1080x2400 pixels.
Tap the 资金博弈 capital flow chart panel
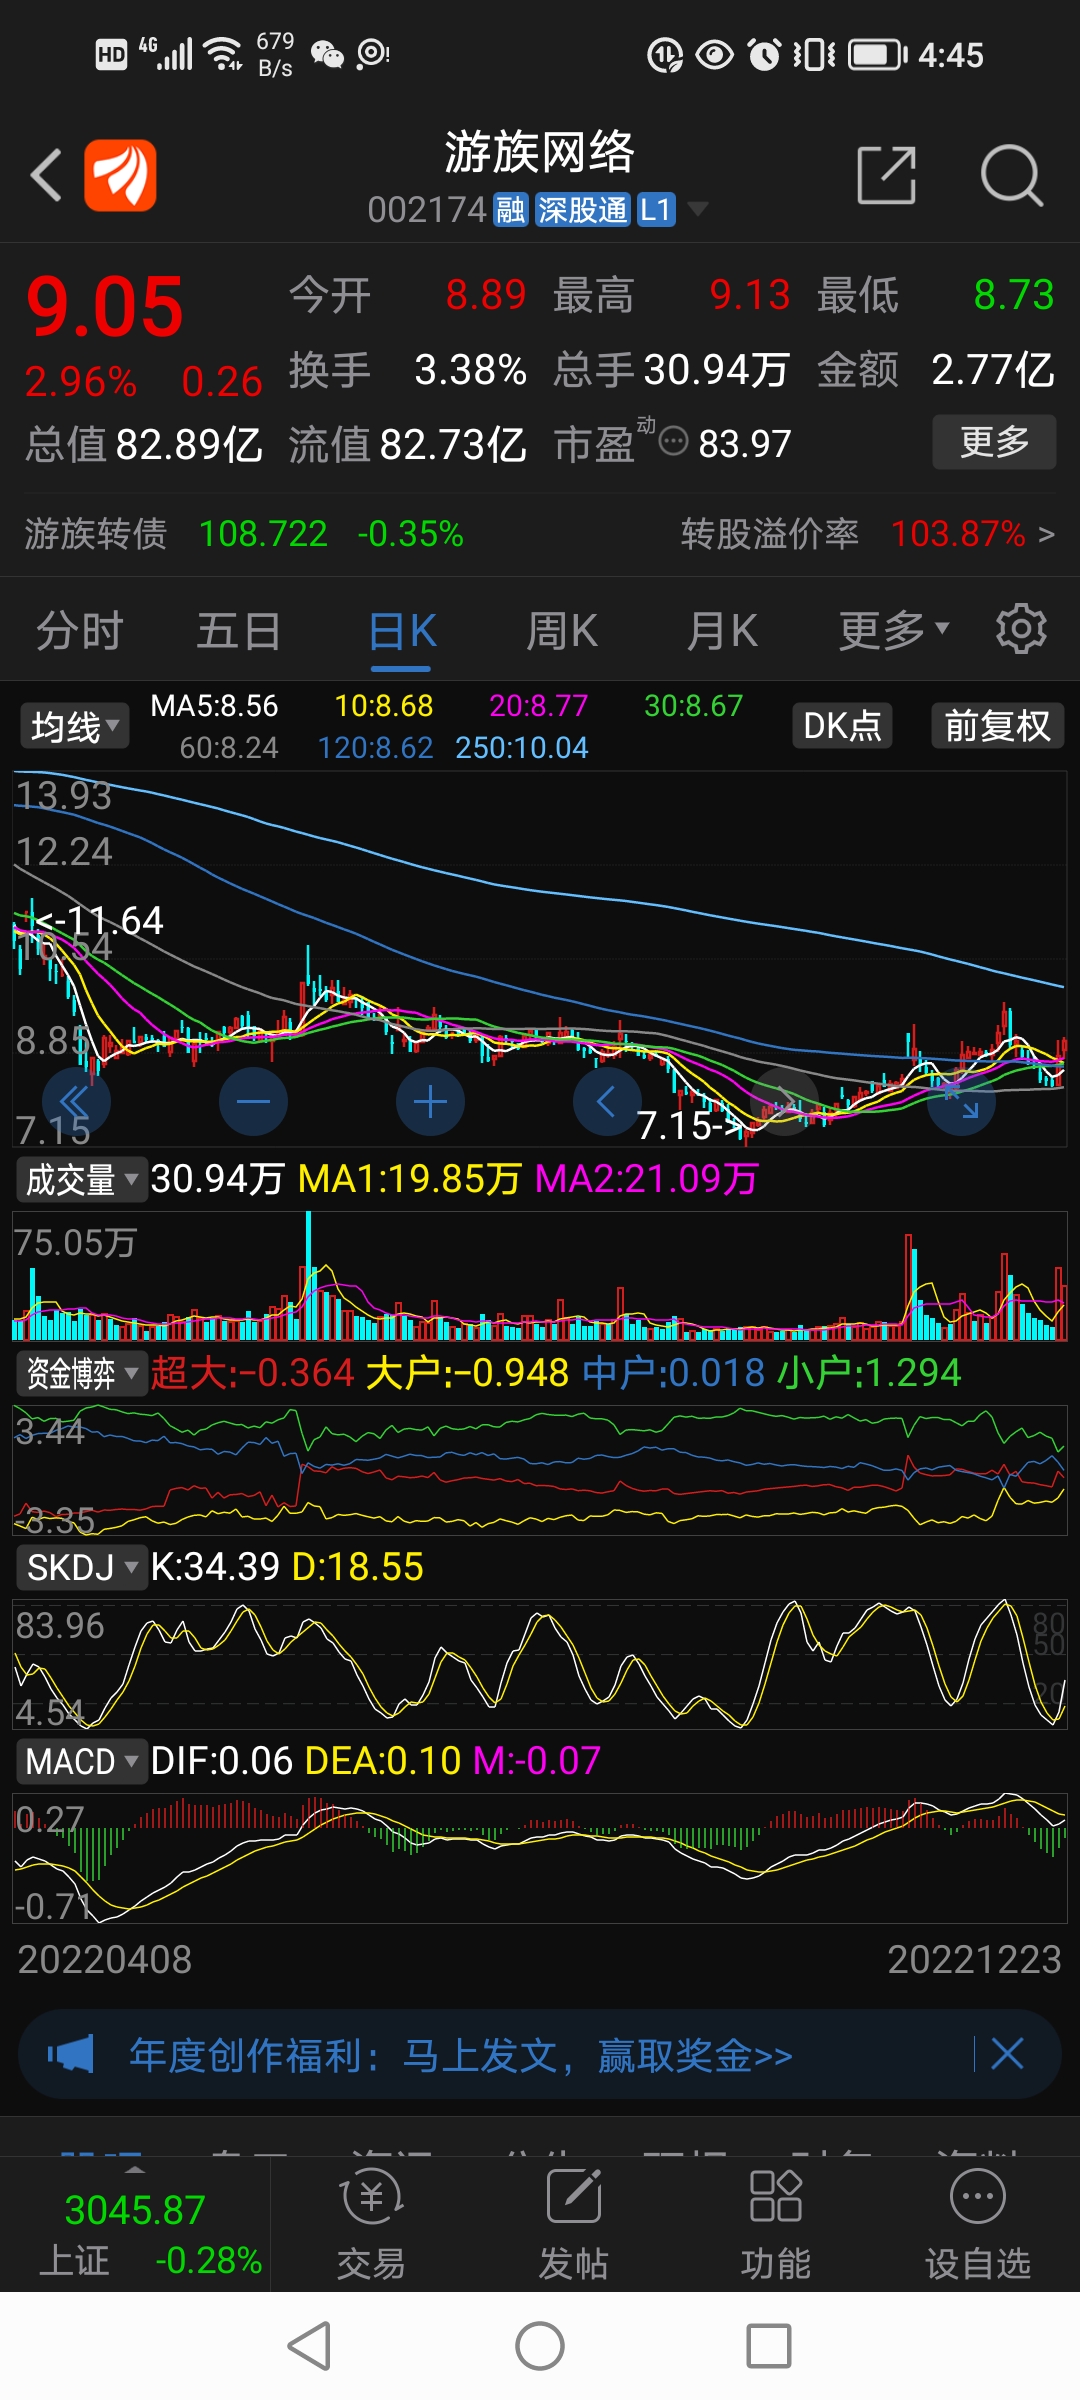[x=540, y=1470]
